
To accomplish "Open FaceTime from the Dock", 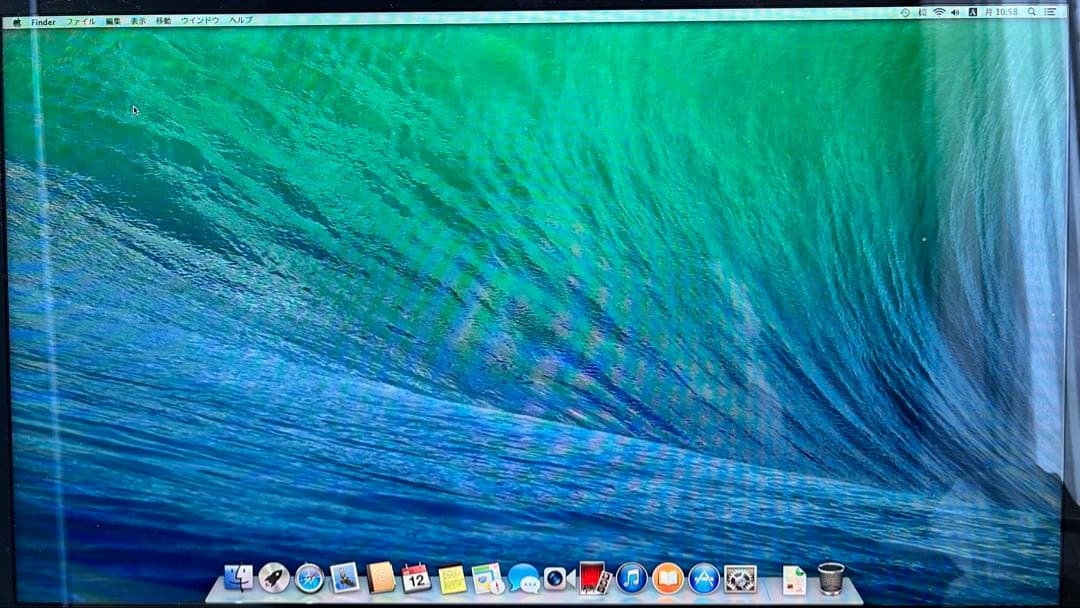I will (557, 578).
